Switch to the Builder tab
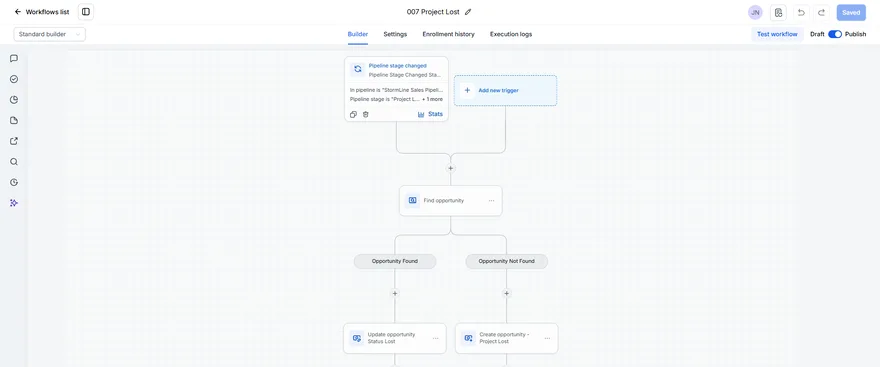Viewport: 880px width, 367px height. click(358, 34)
